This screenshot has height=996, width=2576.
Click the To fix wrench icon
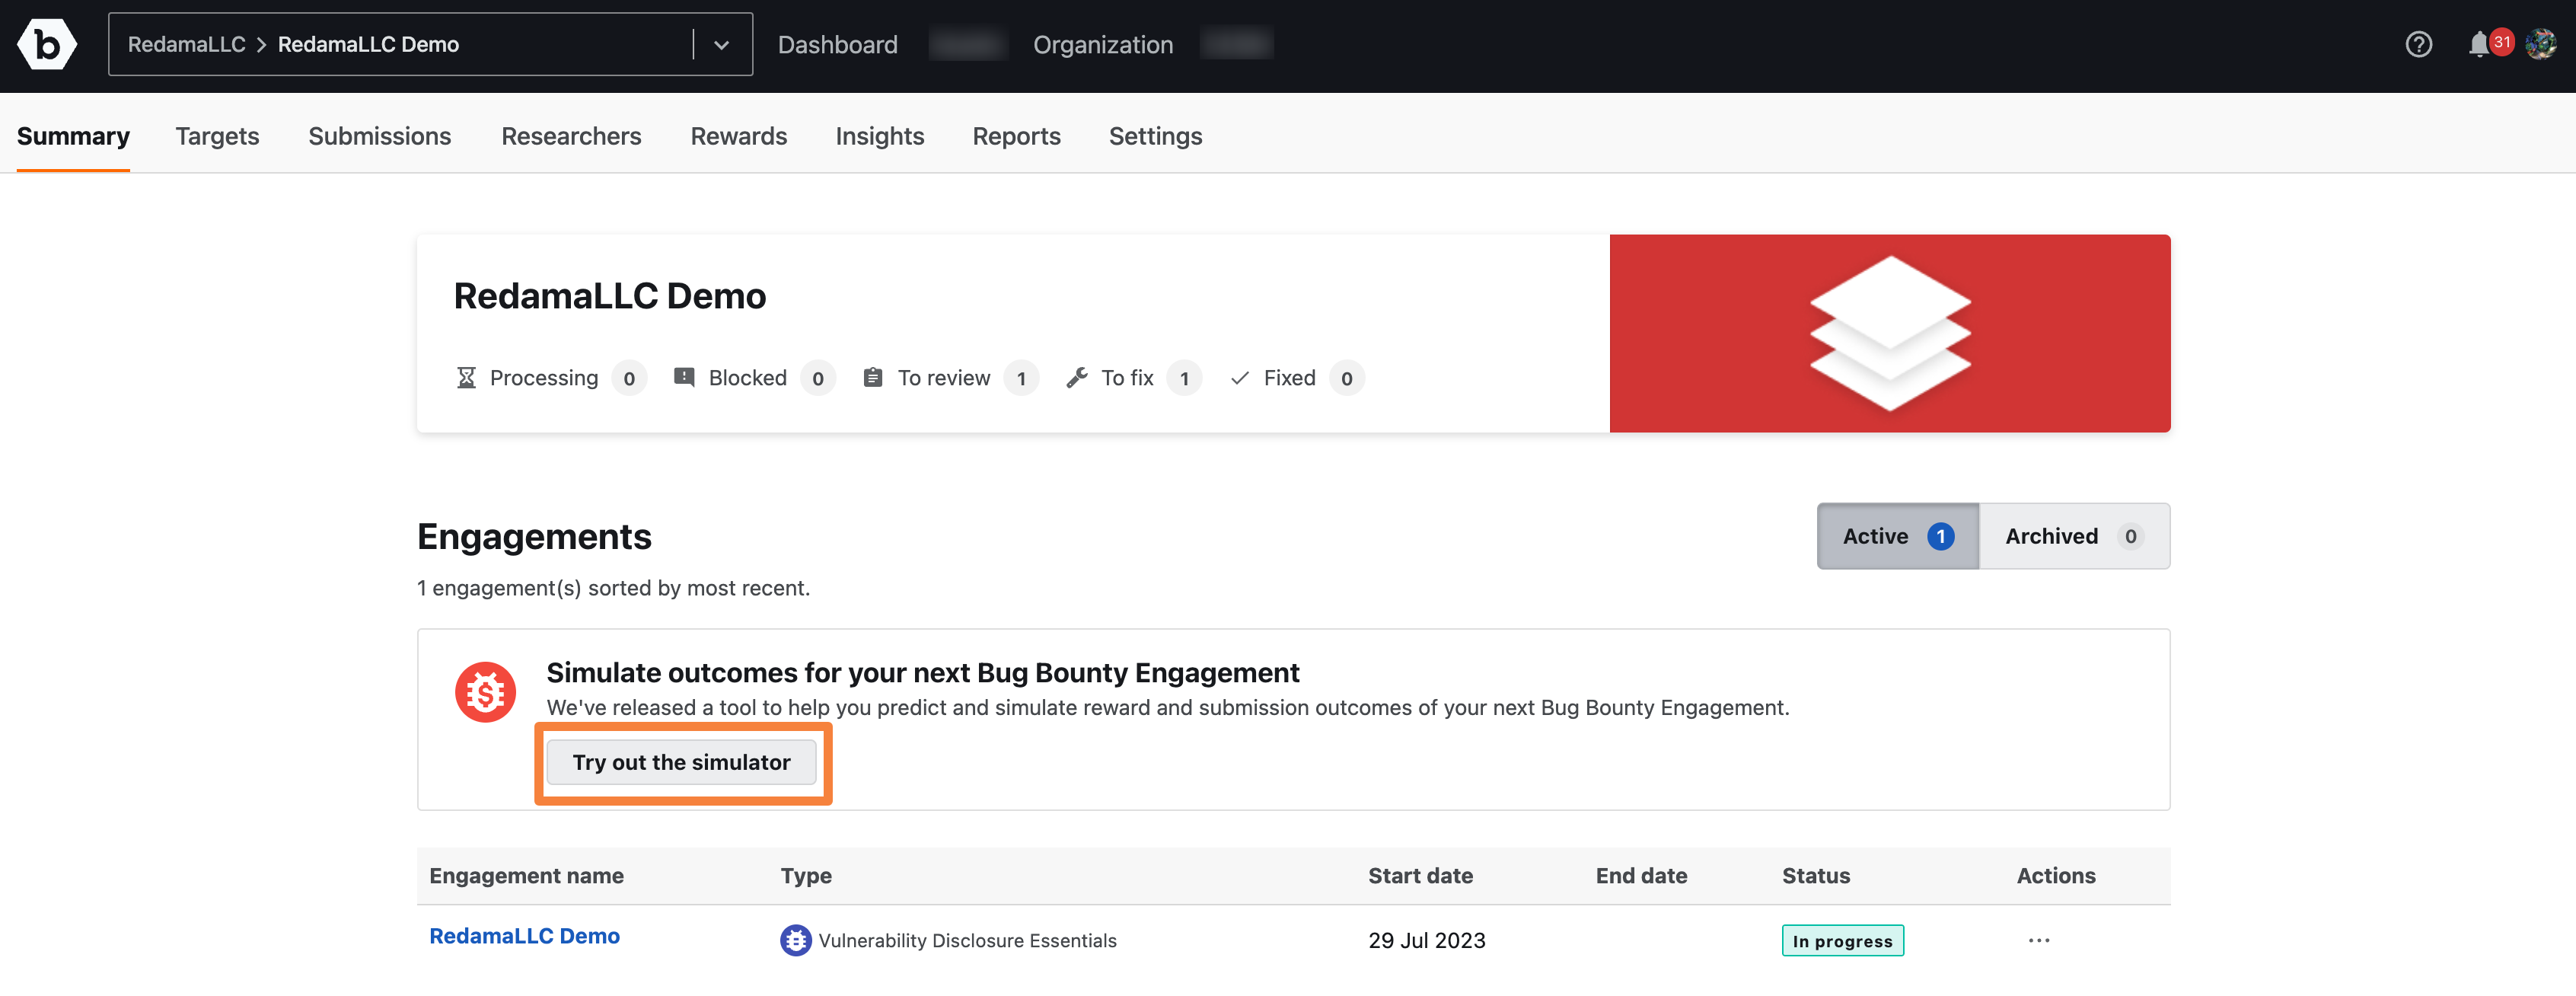(1077, 377)
